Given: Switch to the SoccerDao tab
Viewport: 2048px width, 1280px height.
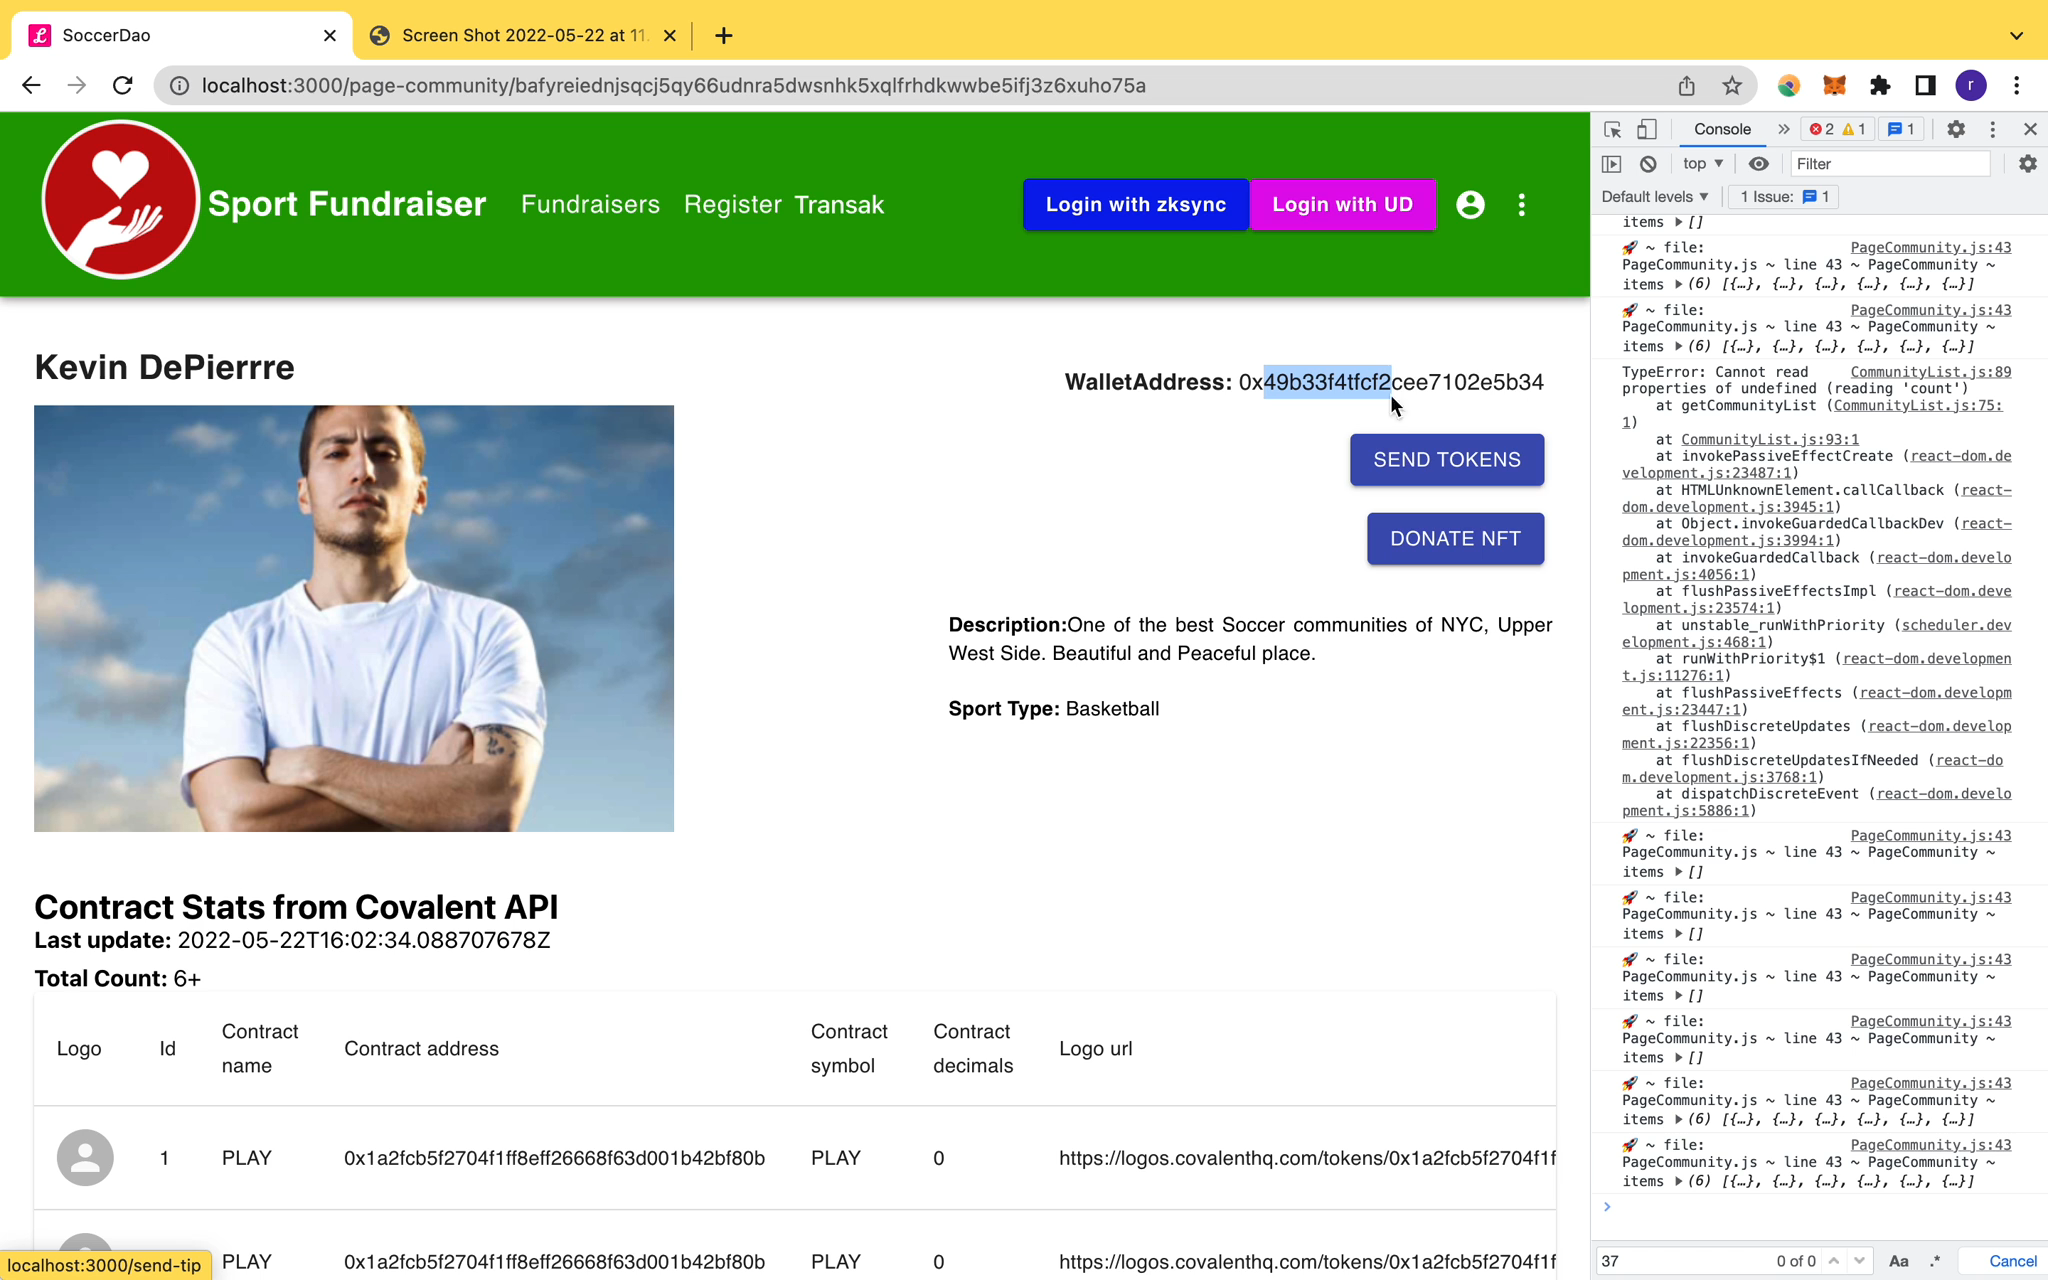Looking at the screenshot, I should point(182,36).
